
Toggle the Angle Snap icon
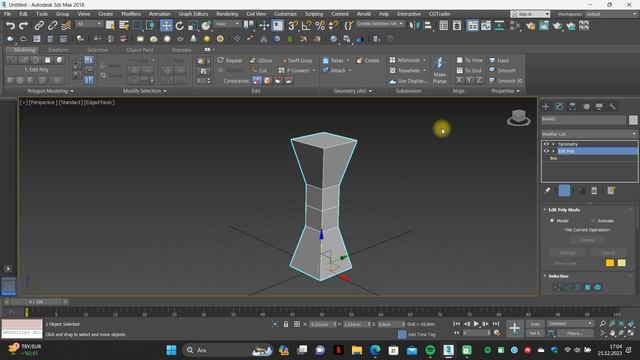306,26
